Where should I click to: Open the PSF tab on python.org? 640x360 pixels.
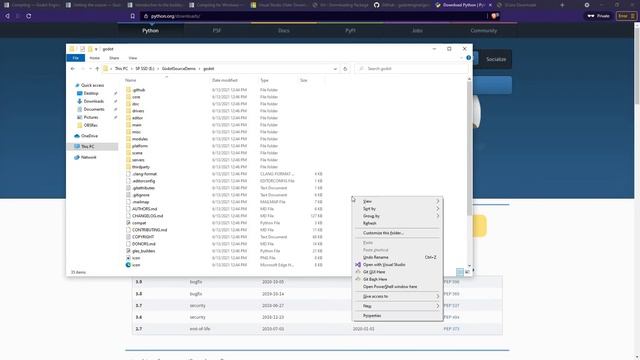tap(217, 31)
